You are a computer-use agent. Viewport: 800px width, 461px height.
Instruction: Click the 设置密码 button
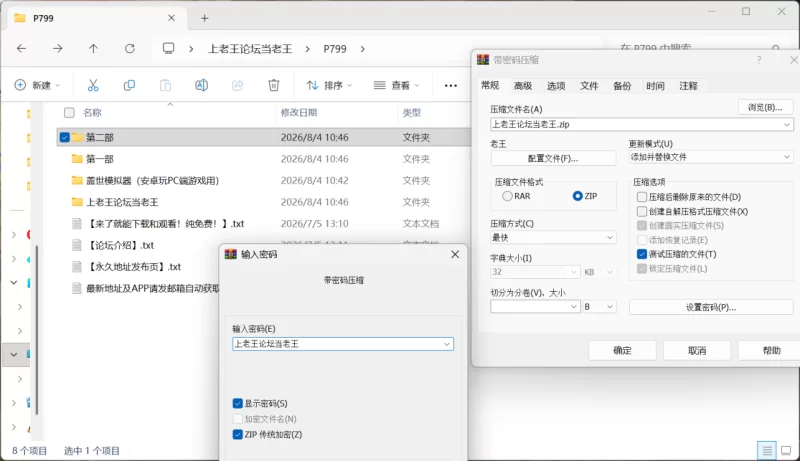pyautogui.click(x=711, y=307)
